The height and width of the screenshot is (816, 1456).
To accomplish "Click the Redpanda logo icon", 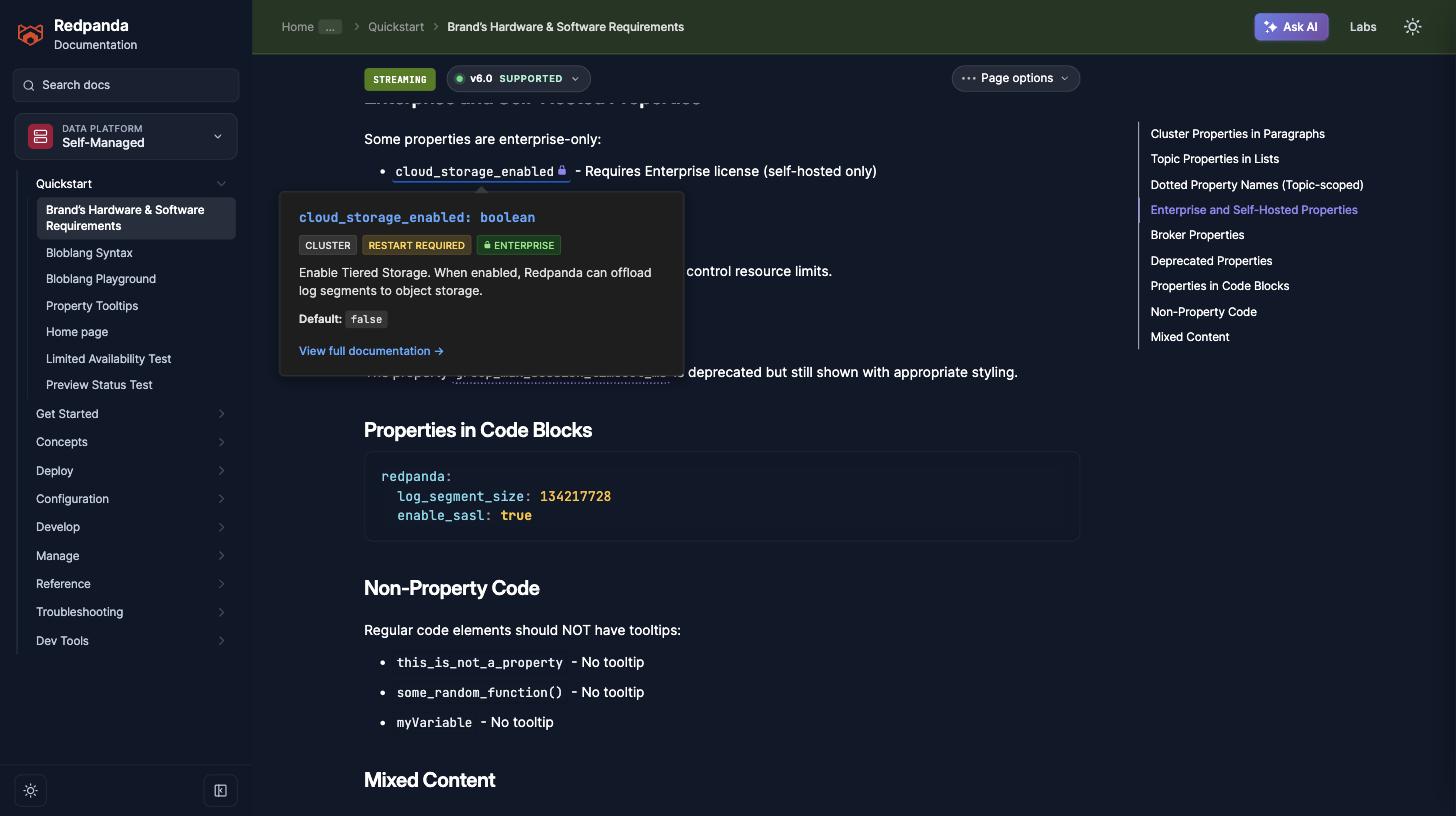I will point(31,35).
